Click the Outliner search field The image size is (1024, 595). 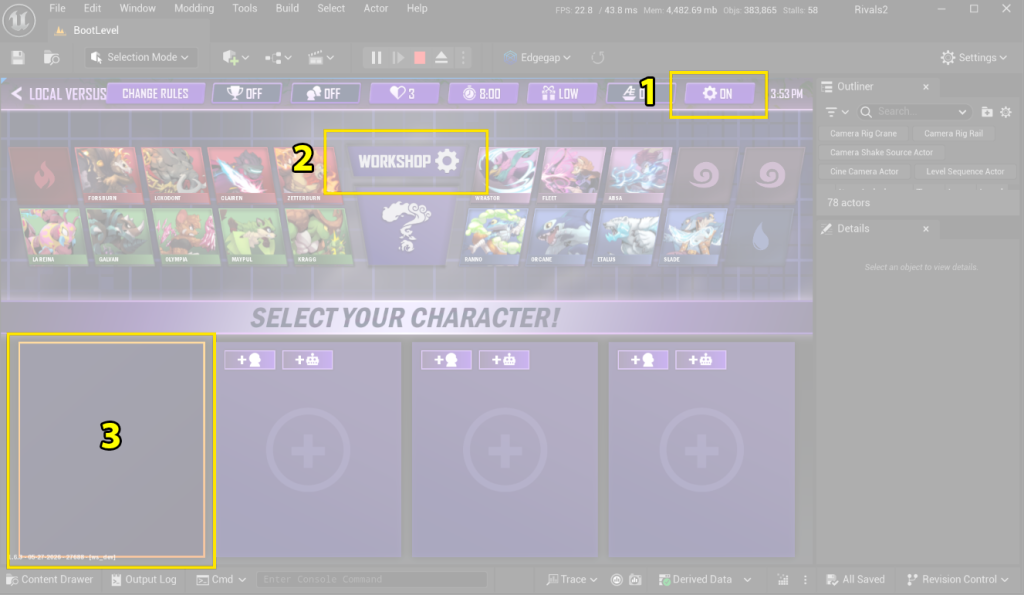[x=913, y=112]
